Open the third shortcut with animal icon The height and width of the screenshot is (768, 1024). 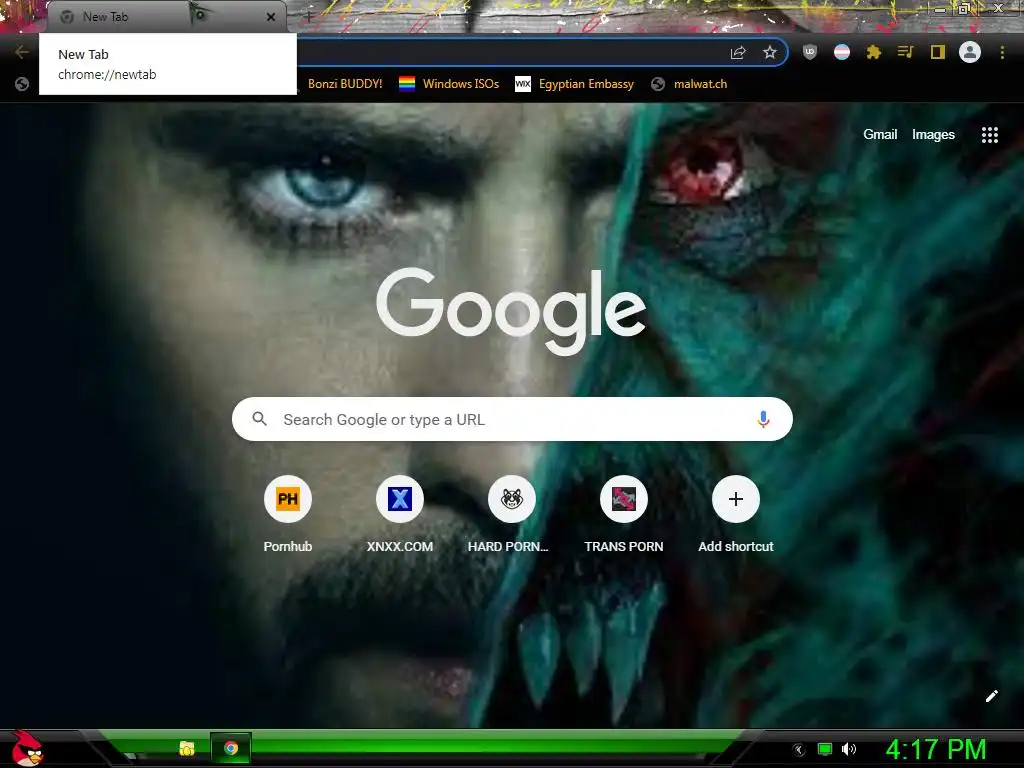pos(511,500)
